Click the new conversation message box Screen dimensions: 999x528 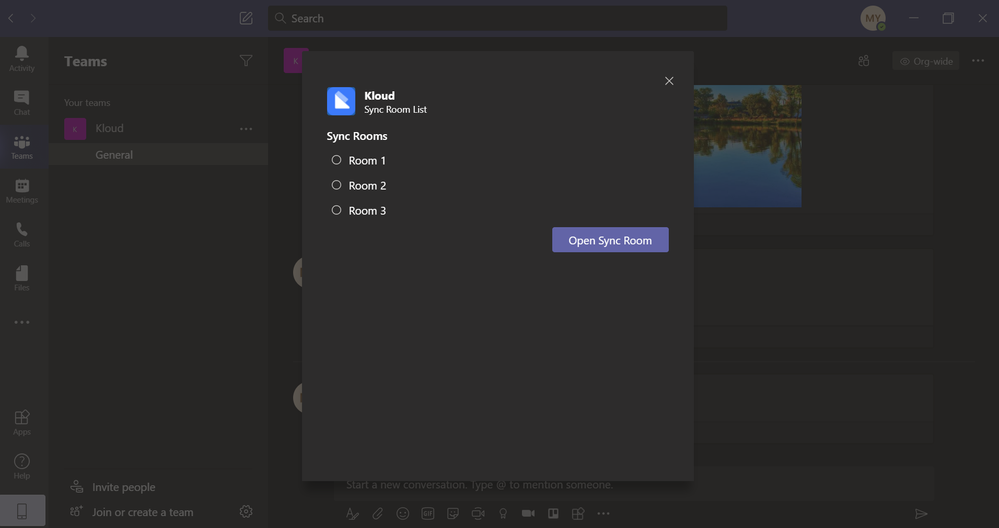coord(633,485)
